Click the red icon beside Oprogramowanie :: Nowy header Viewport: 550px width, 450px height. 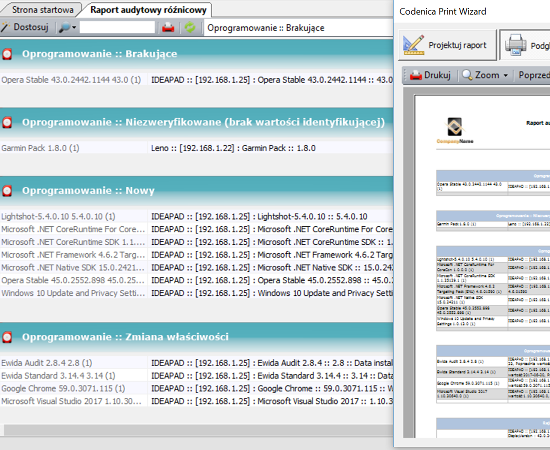(7, 191)
